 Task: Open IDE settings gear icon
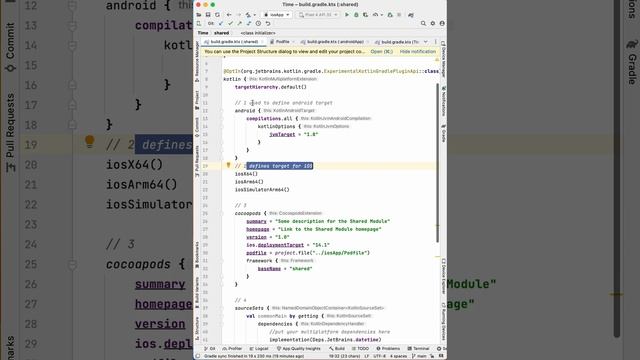click(x=433, y=24)
